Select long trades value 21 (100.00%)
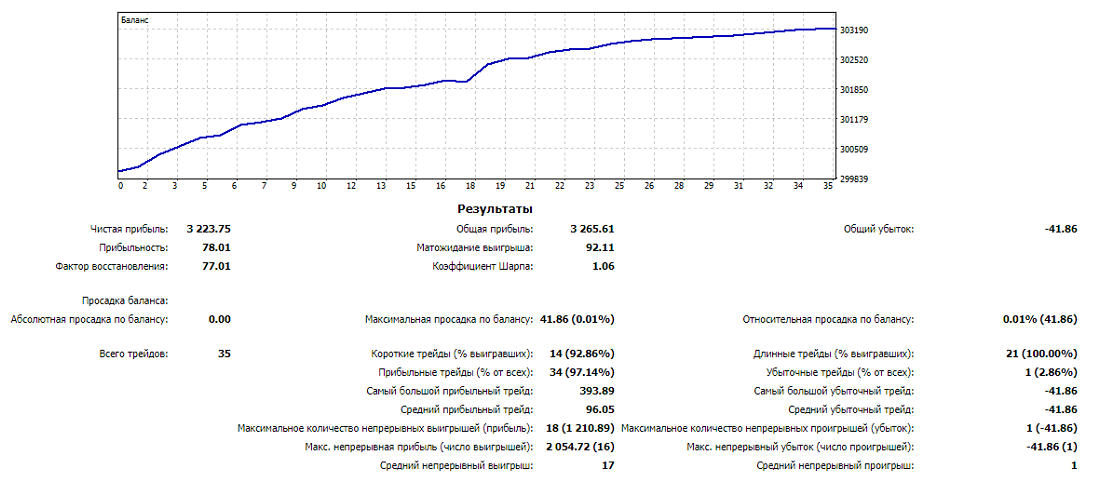The height and width of the screenshot is (477, 1103). 1043,353
